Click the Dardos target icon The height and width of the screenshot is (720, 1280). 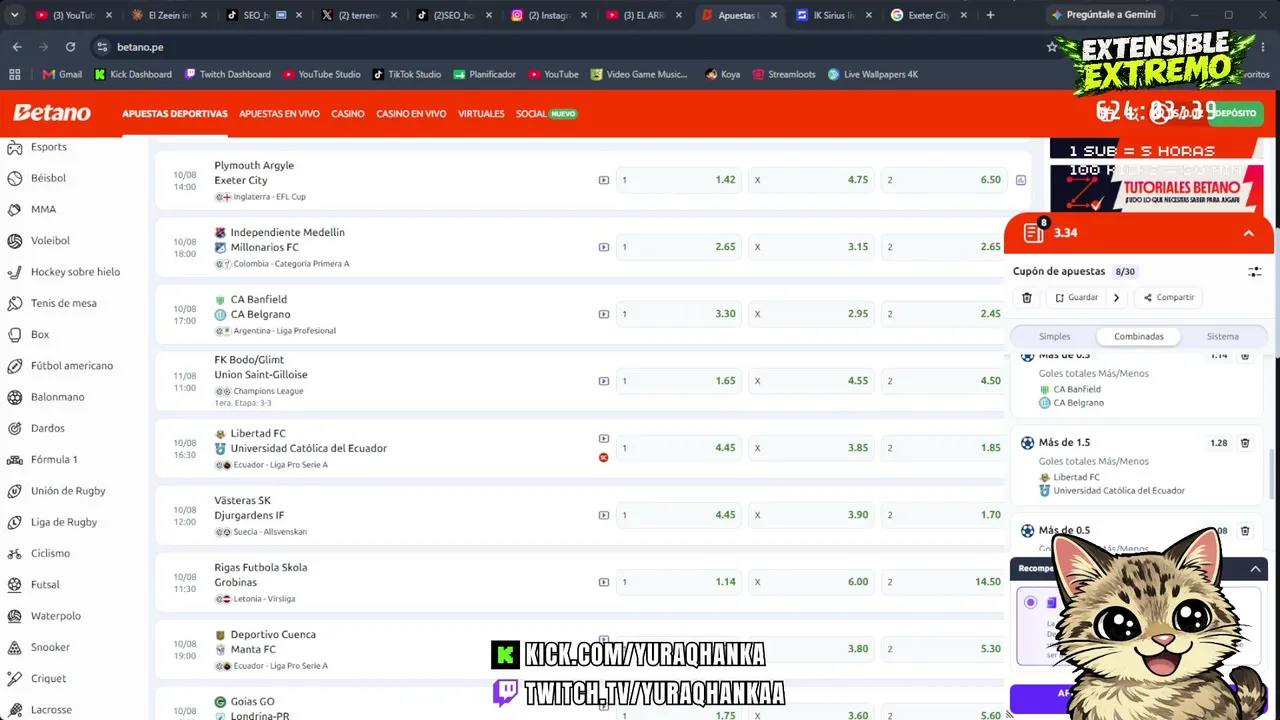(x=14, y=428)
